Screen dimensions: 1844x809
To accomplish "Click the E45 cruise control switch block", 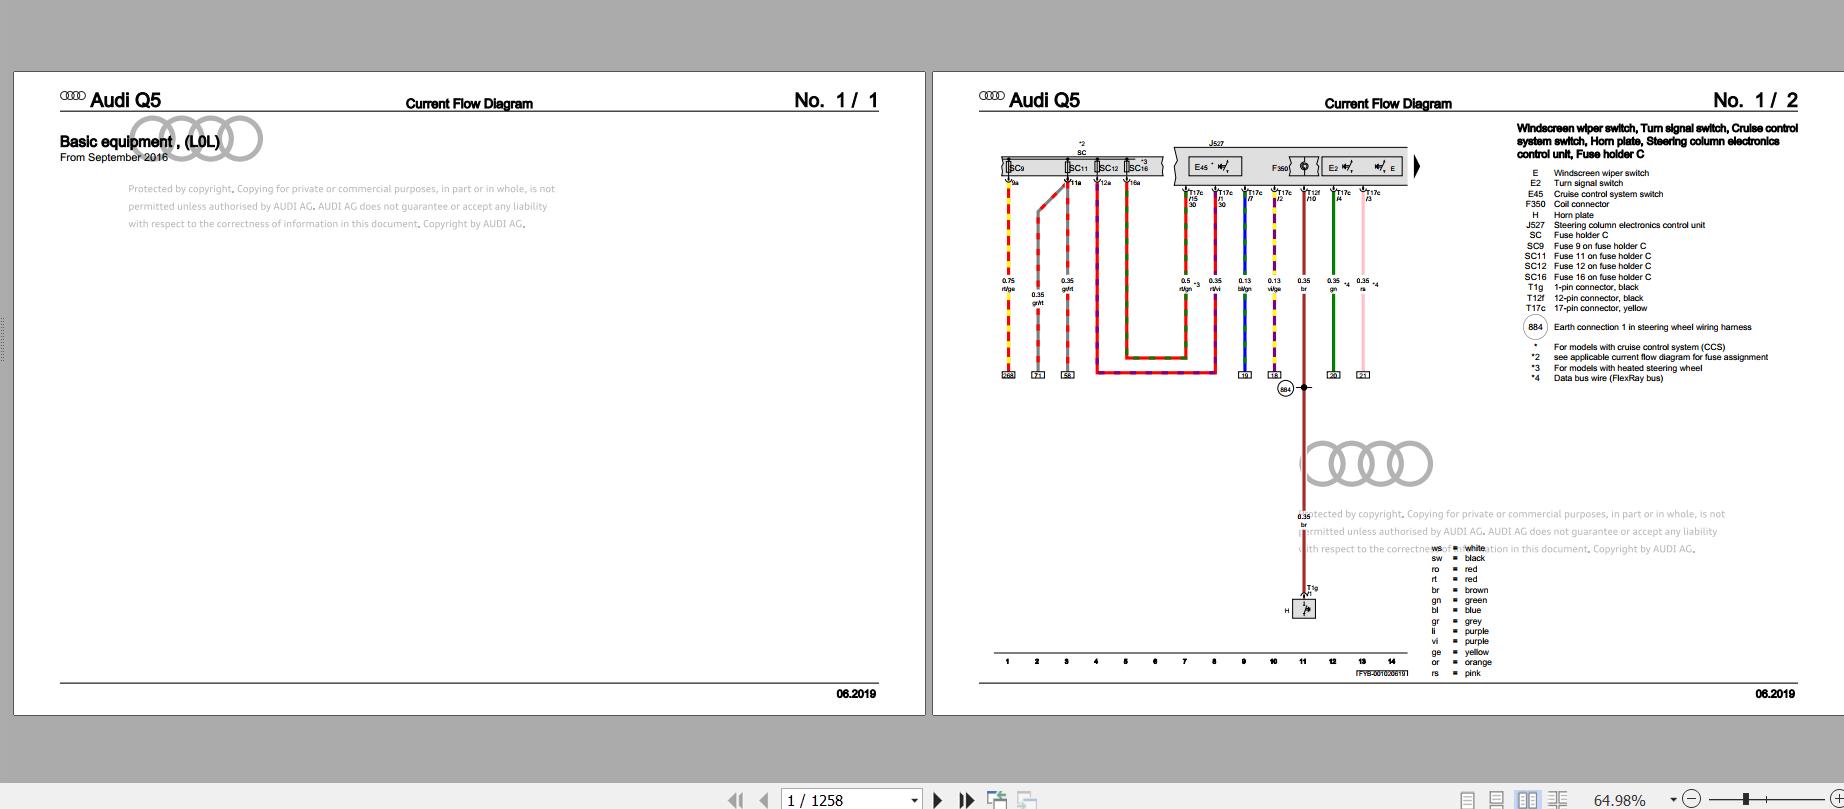I will click(x=1215, y=167).
